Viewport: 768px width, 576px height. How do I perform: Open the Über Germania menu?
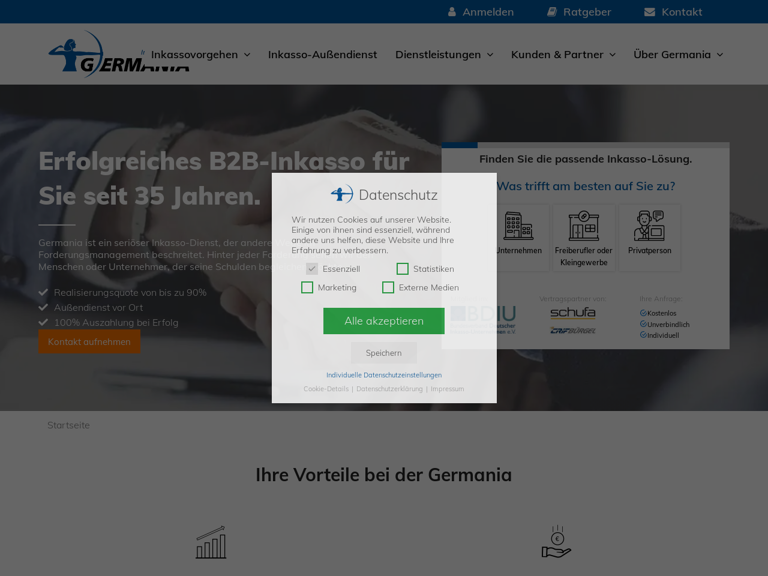(x=672, y=54)
